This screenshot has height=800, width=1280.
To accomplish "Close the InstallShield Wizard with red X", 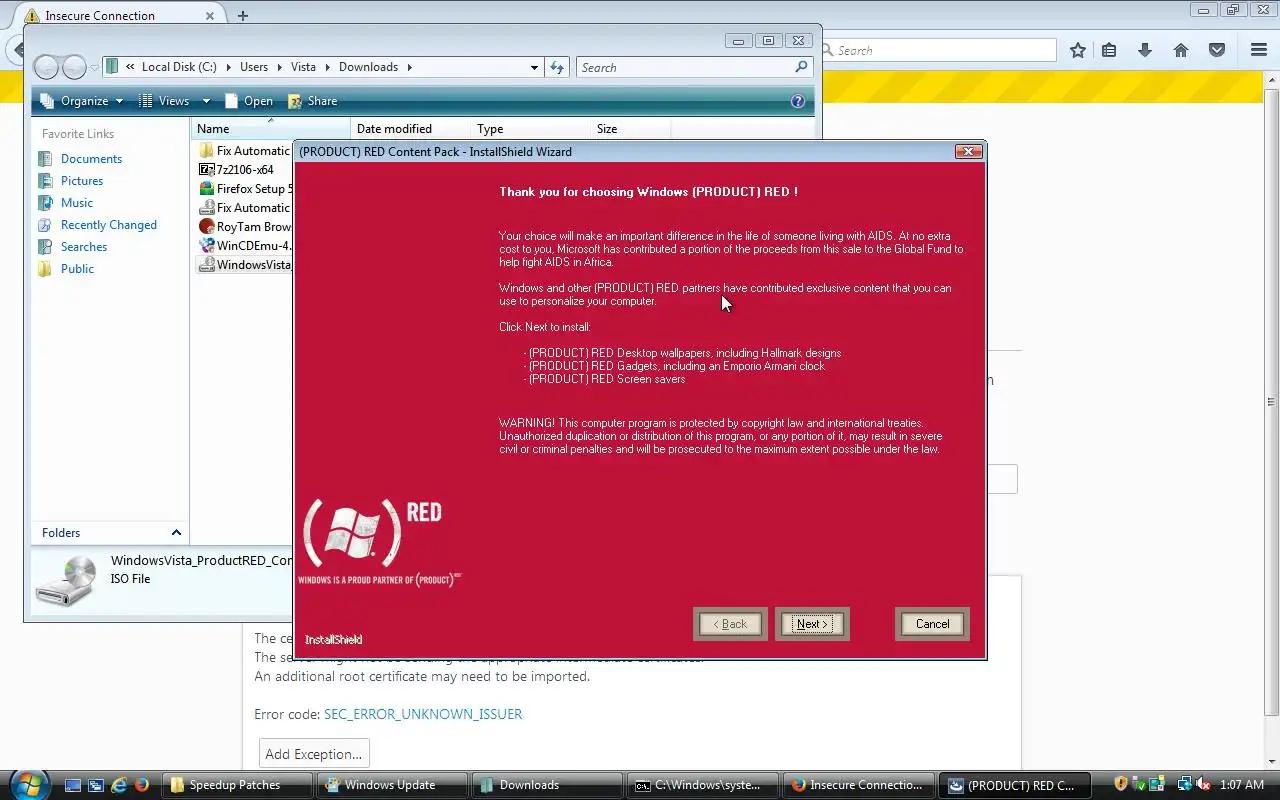I will pos(967,151).
